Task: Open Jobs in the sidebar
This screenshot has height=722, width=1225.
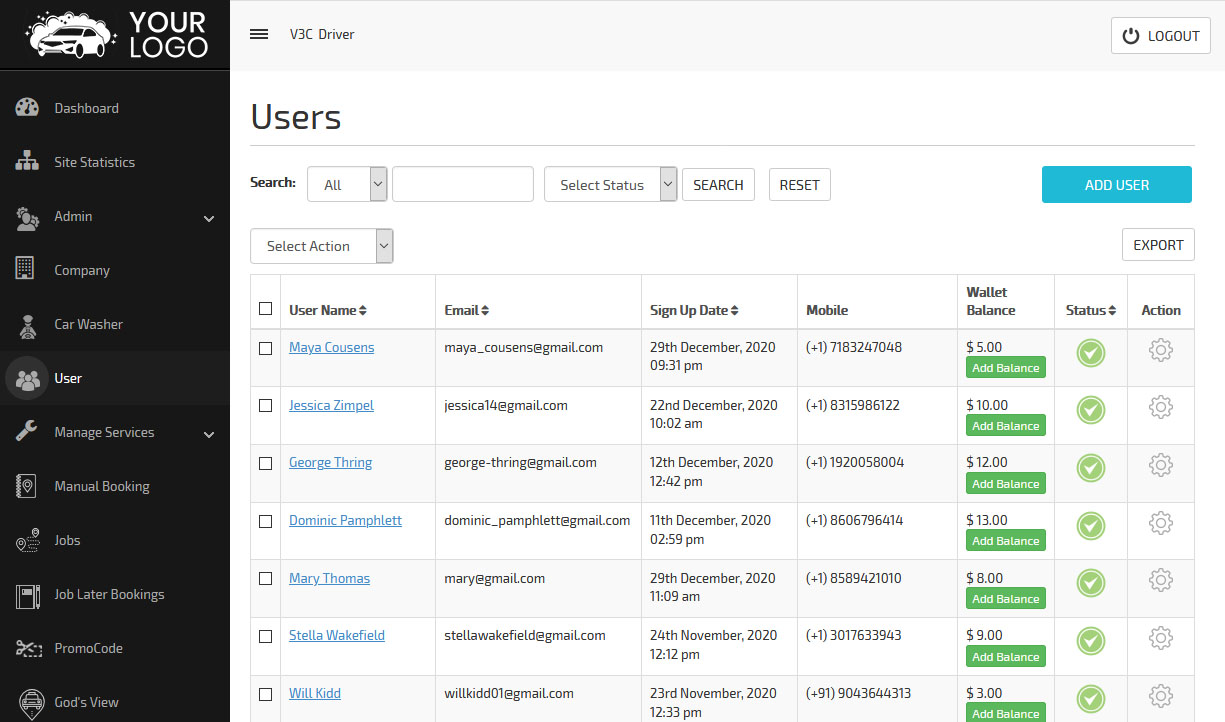Action: coord(67,540)
